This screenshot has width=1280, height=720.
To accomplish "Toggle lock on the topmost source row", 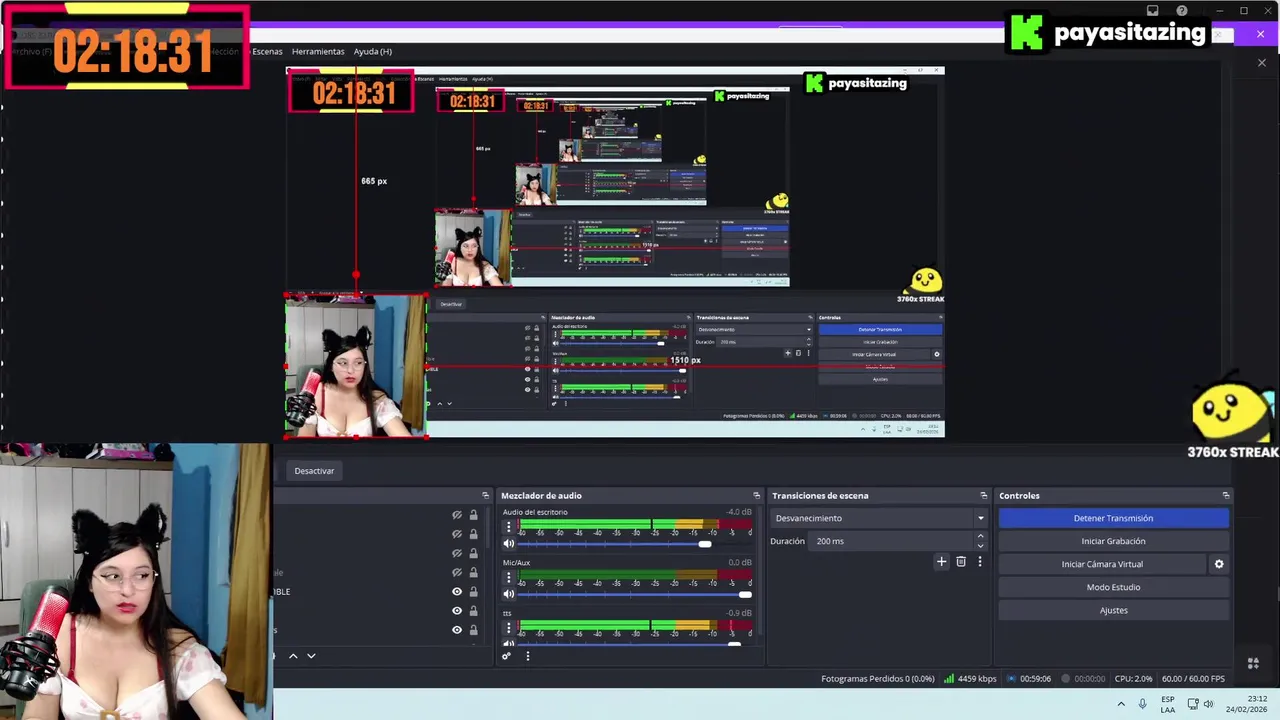I will 474,515.
